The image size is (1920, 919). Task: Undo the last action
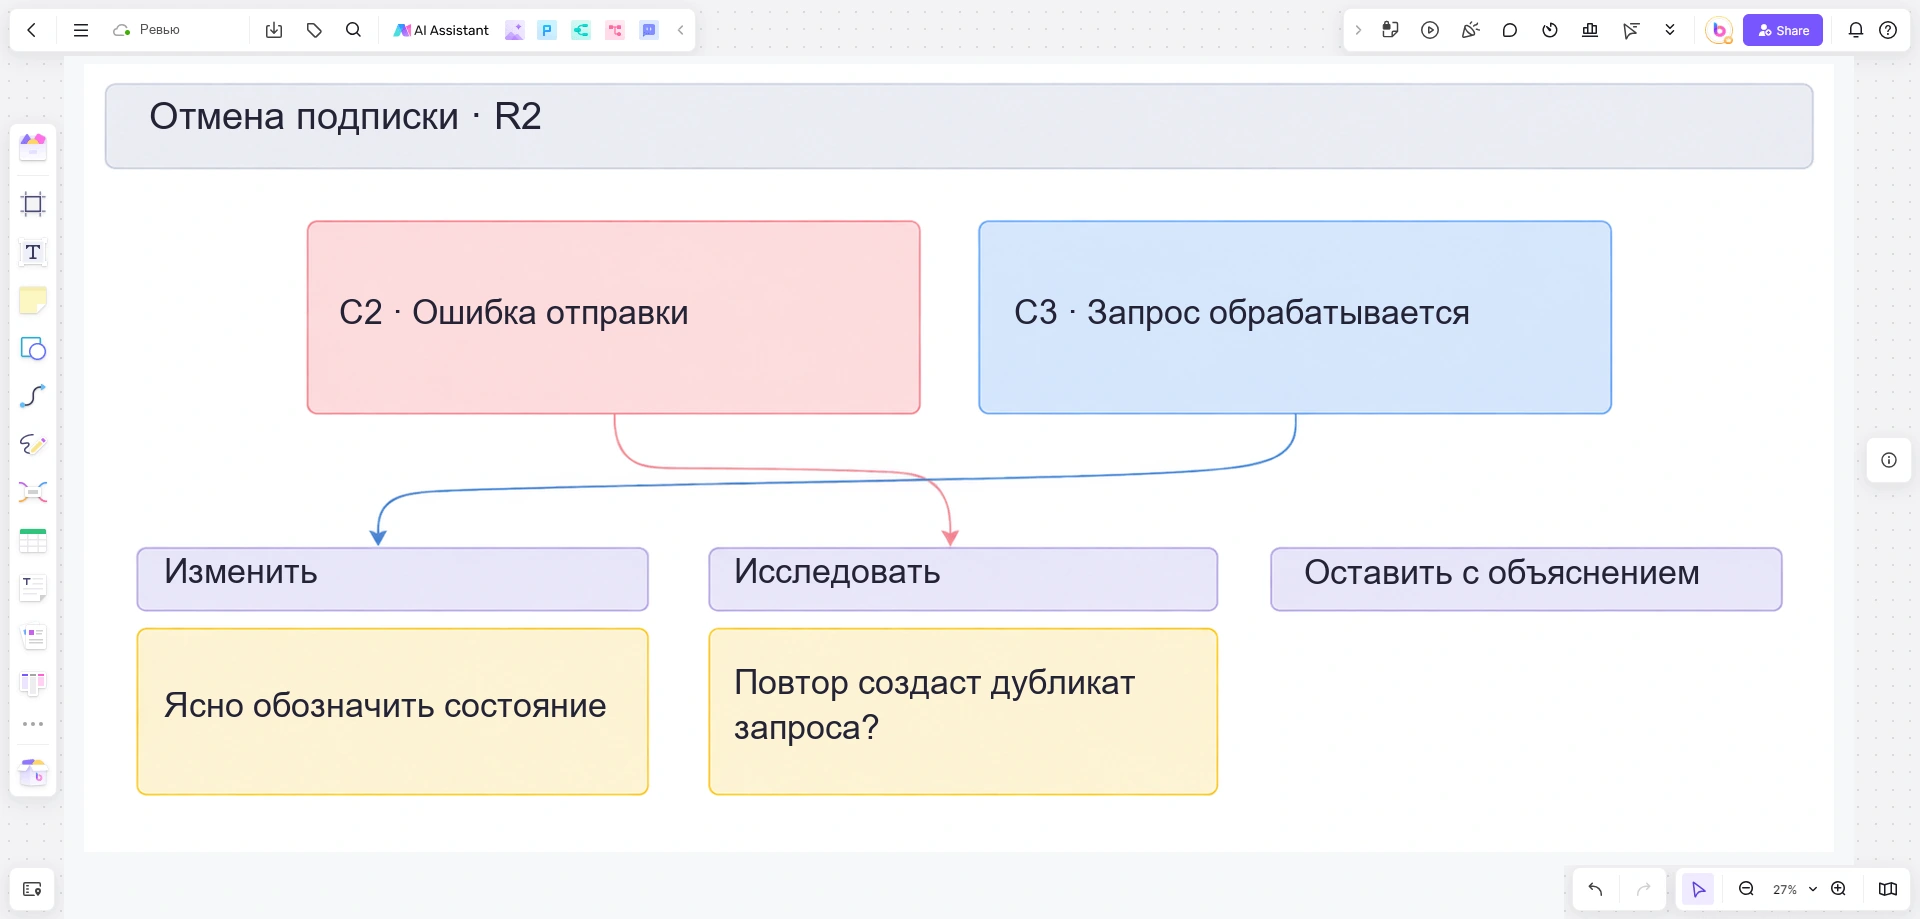tap(1595, 889)
